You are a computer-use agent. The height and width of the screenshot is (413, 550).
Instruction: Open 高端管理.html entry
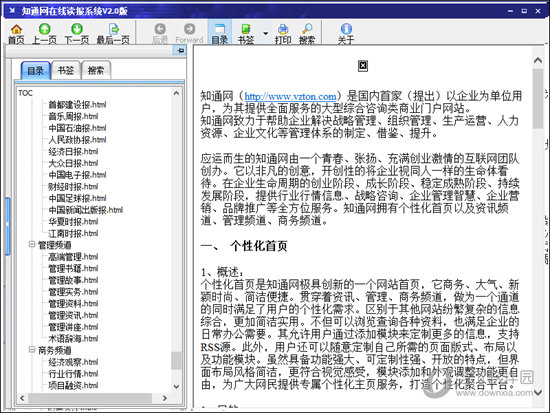73,257
